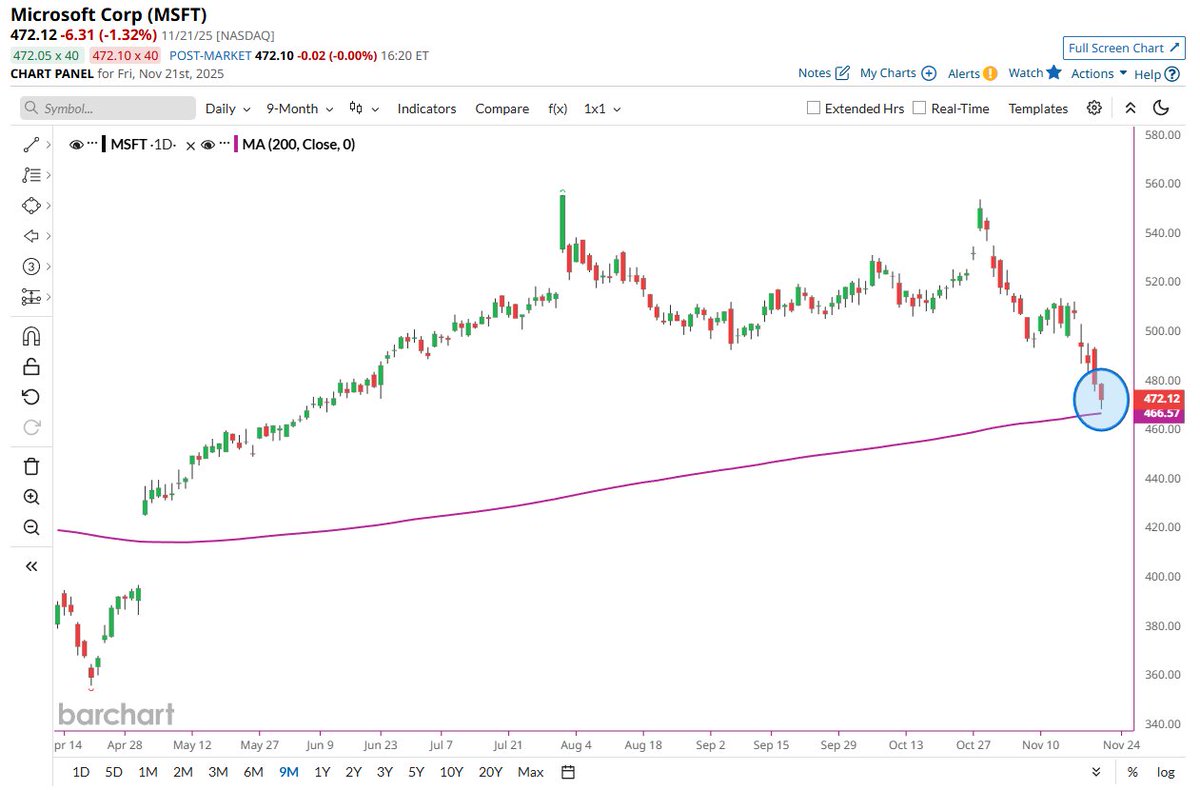Viewport: 1200px width, 790px height.
Task: Click the redo arrow icon
Action: [x=31, y=427]
